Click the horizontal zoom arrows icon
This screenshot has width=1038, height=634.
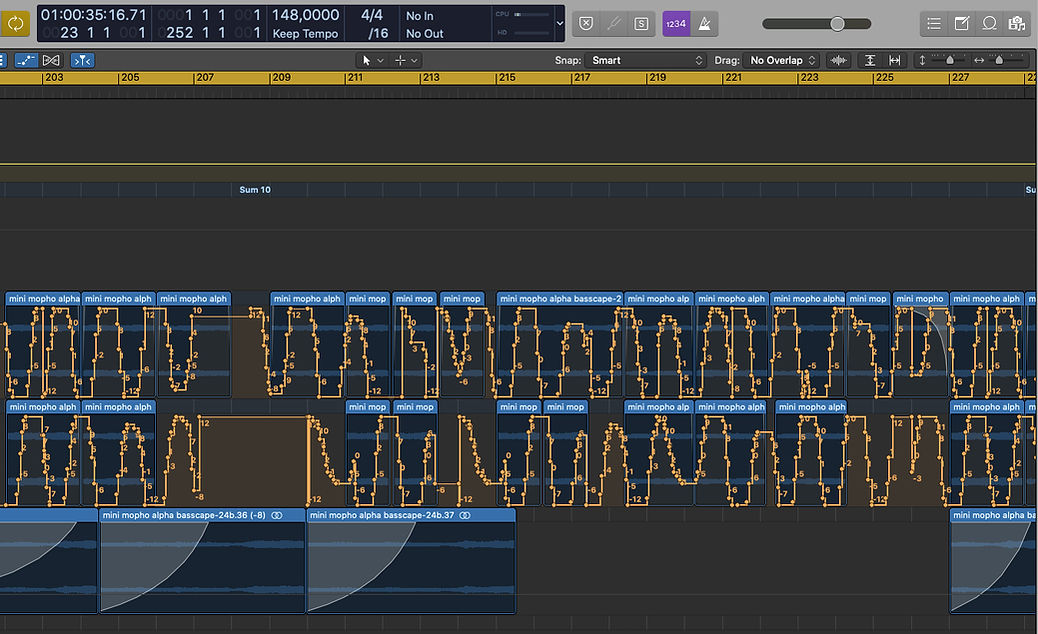click(978, 60)
